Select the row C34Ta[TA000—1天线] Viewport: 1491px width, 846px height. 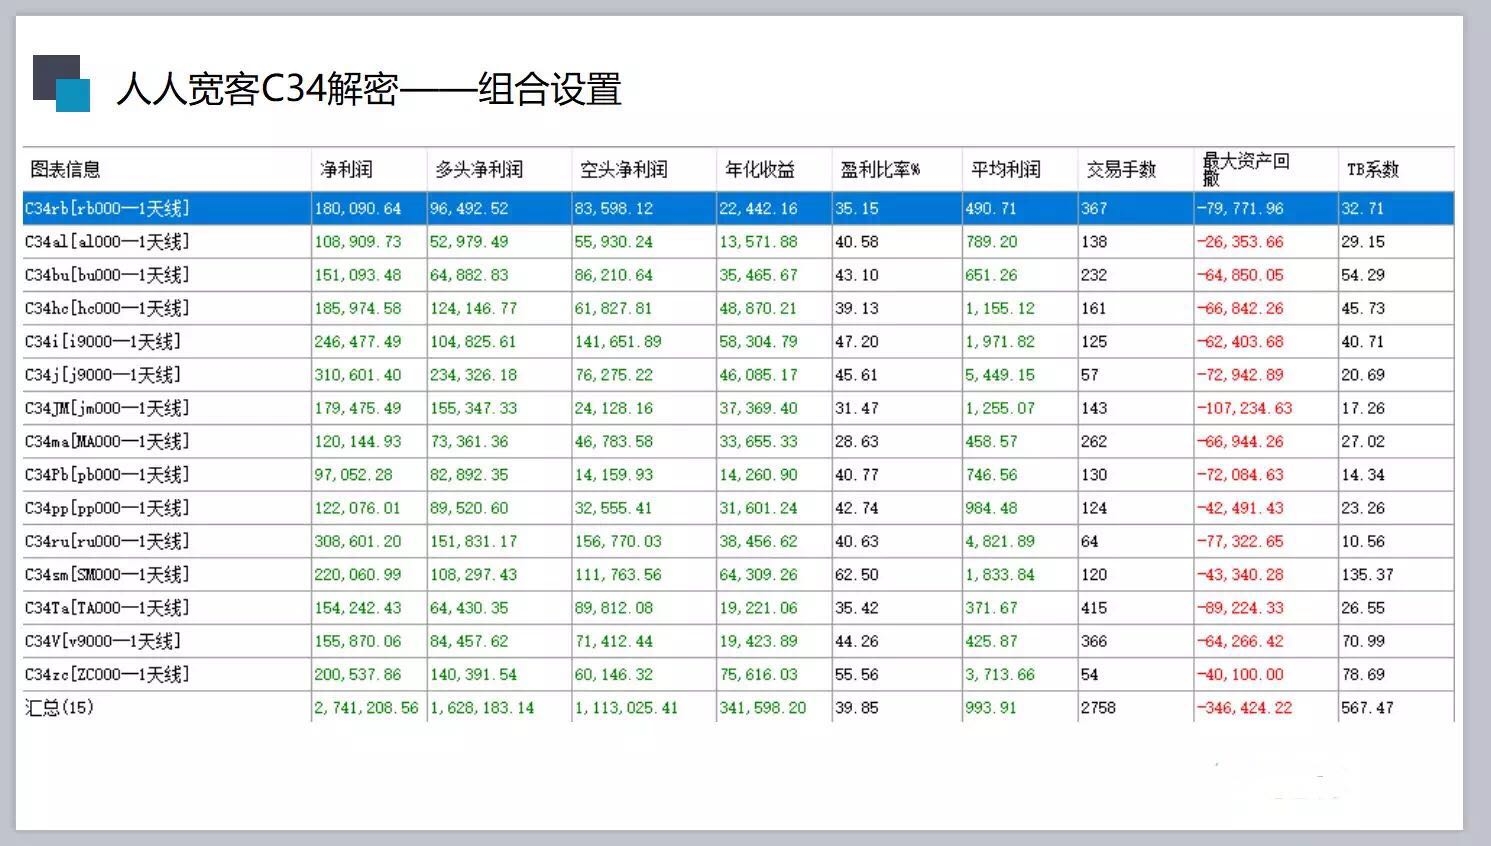(x=738, y=608)
